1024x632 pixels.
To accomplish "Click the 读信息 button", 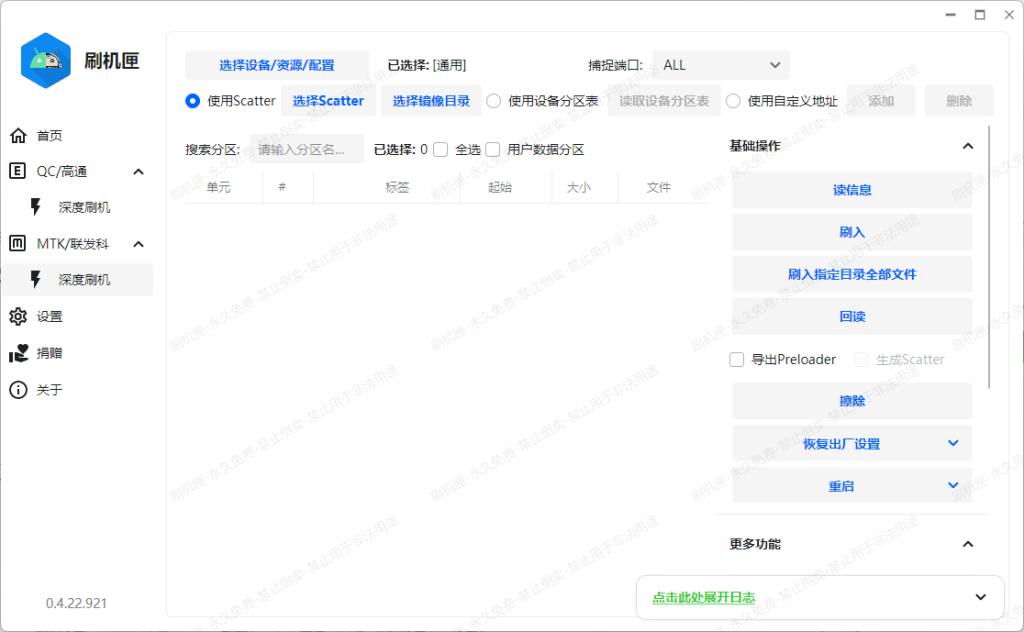I will (852, 189).
